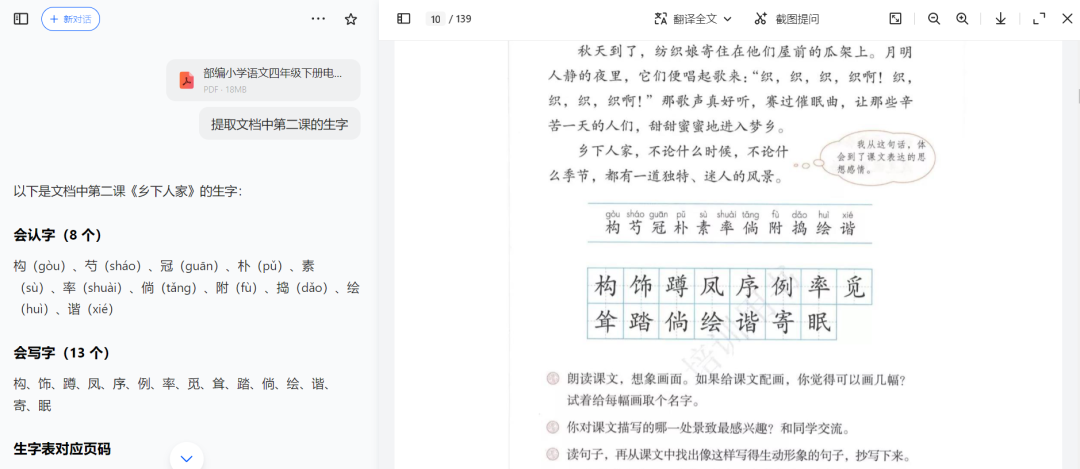Image resolution: width=1080 pixels, height=469 pixels.
Task: Fit the page to window icon
Action: pos(895,19)
